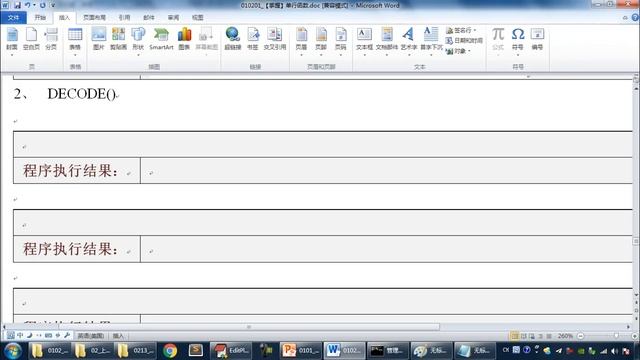Open the Shapes (形状) gallery
The height and width of the screenshot is (360, 640).
point(138,41)
